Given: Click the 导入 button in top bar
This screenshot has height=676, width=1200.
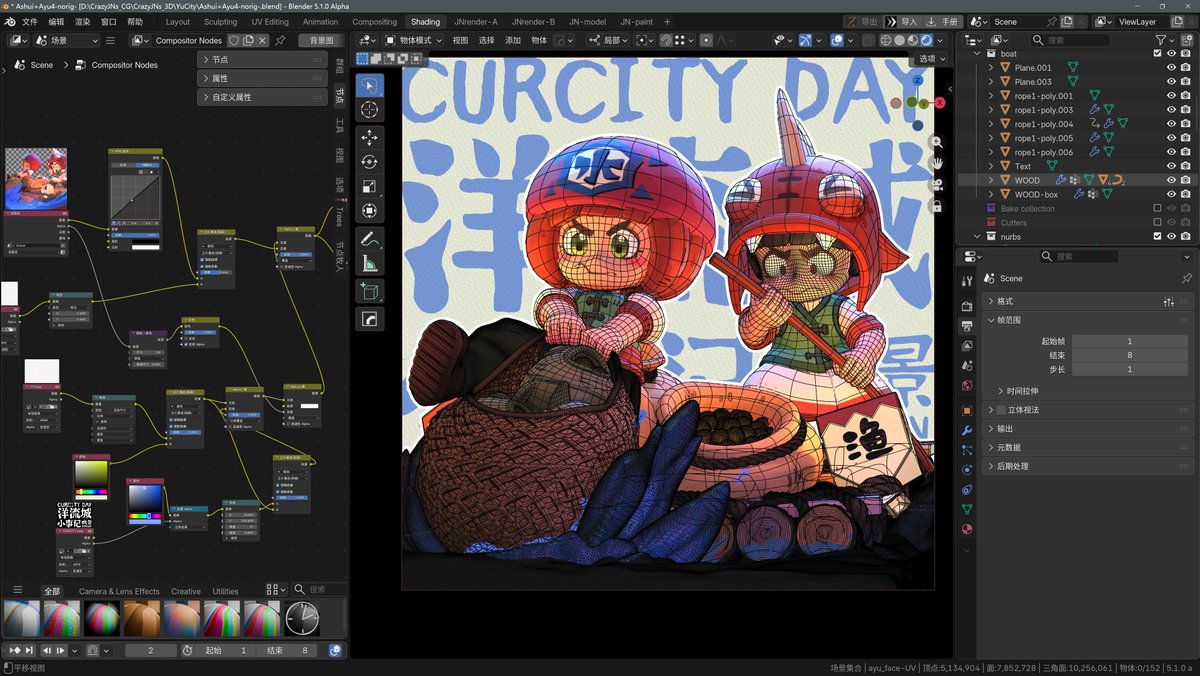Looking at the screenshot, I should (903, 21).
